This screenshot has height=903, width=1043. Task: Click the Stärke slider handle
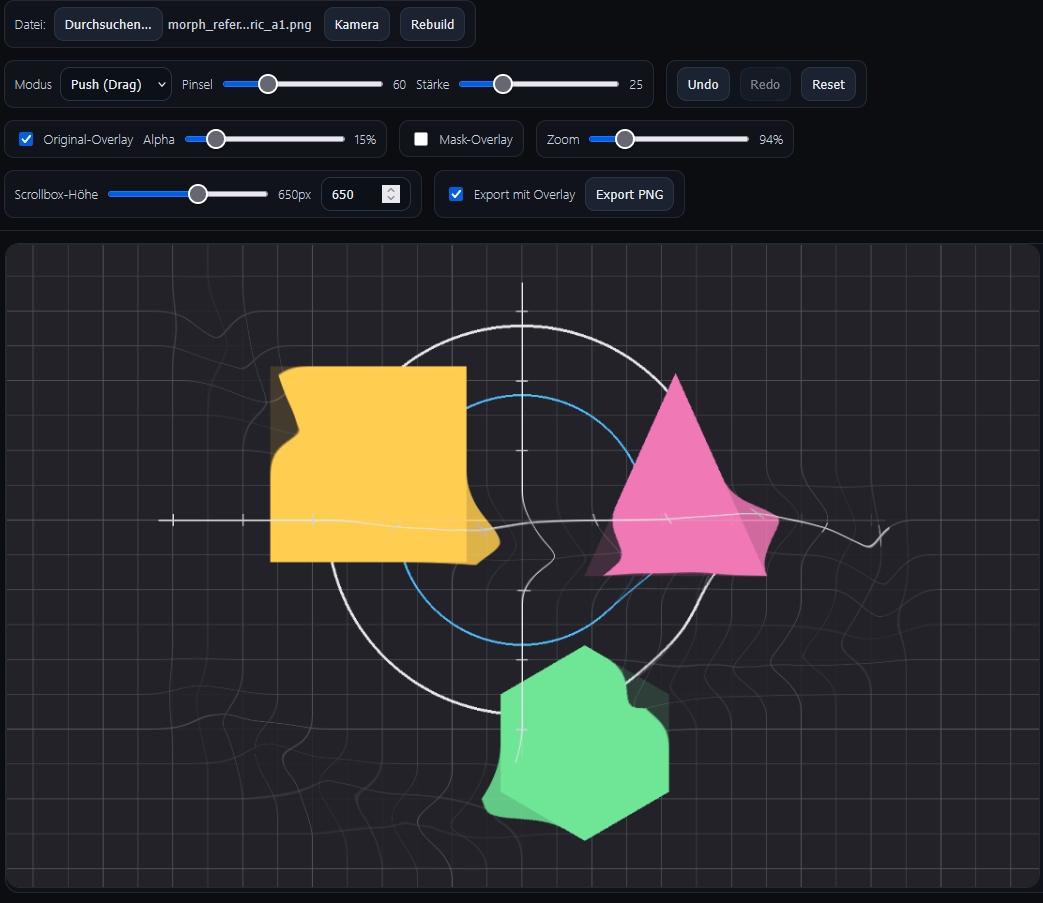pyautogui.click(x=502, y=85)
